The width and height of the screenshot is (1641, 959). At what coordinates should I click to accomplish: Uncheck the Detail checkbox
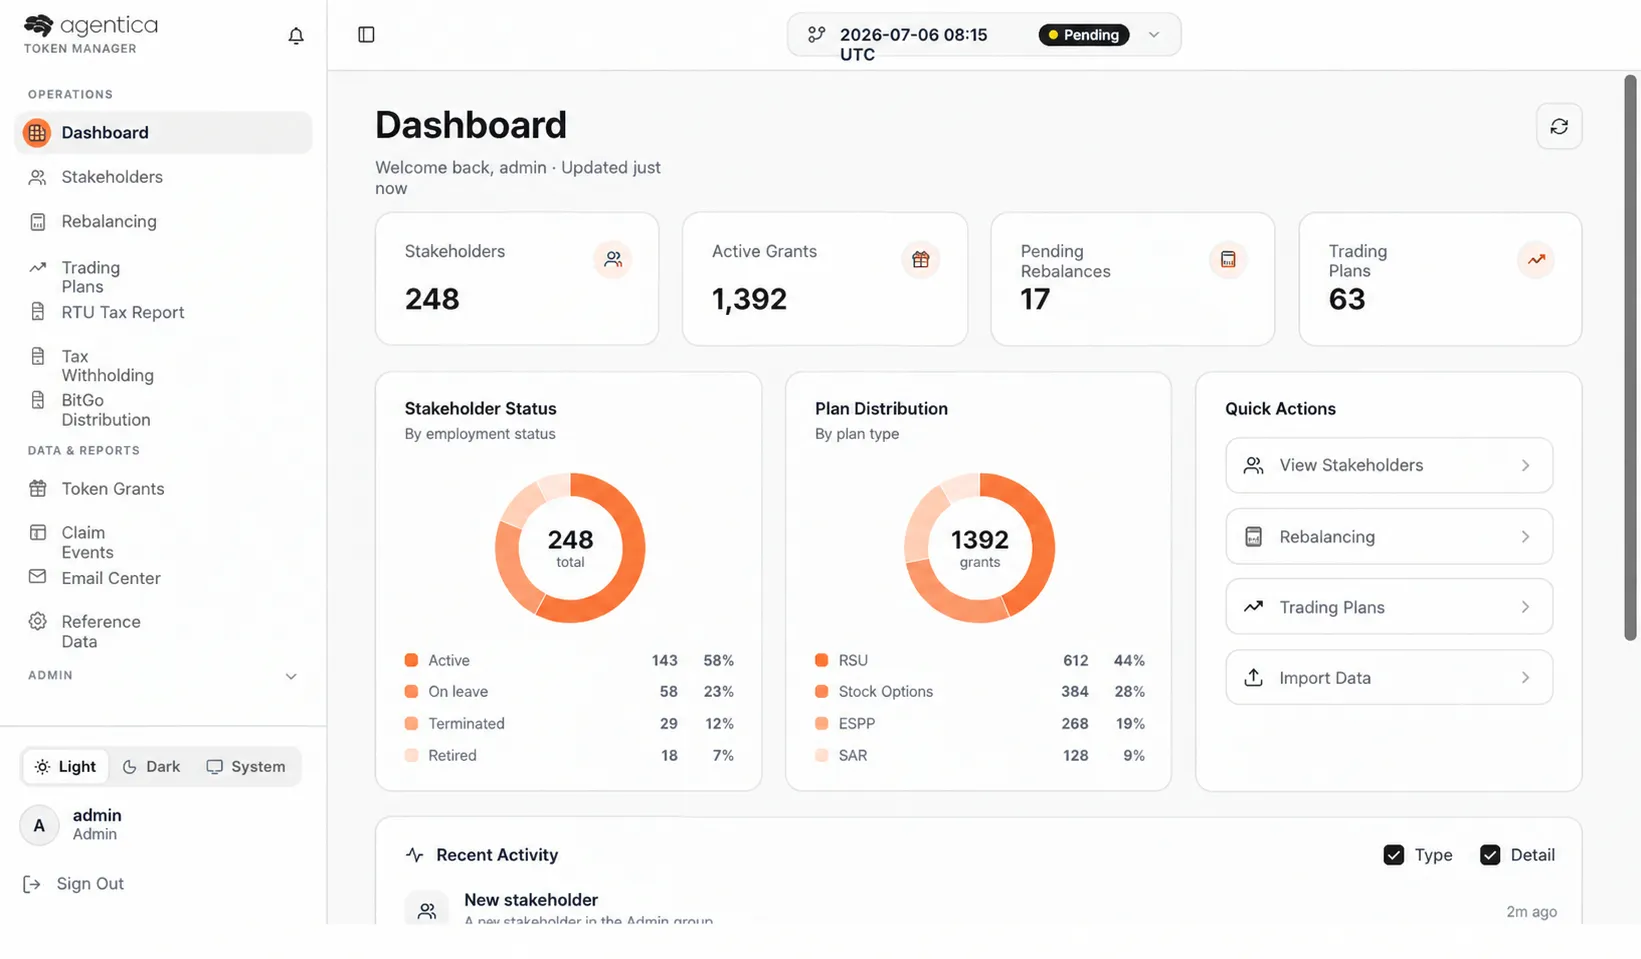pos(1490,855)
